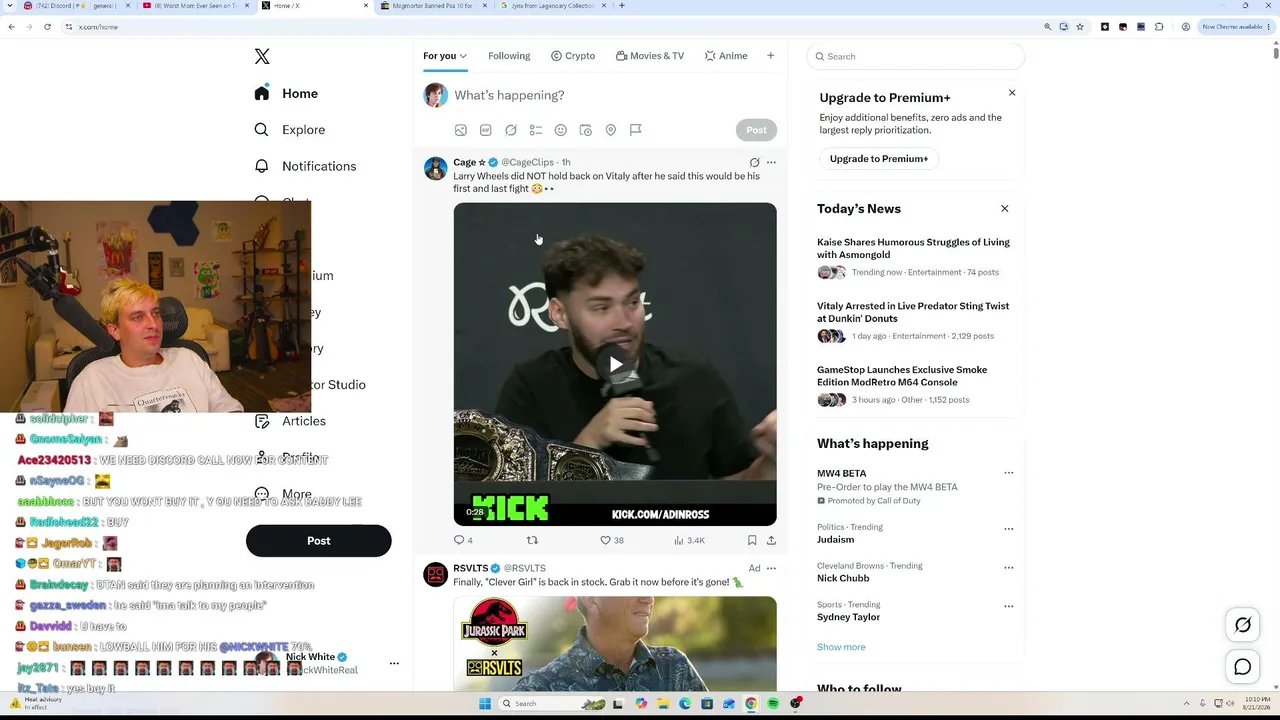Open more options on the RSVLTS ad
This screenshot has width=1280, height=720.
click(x=771, y=568)
